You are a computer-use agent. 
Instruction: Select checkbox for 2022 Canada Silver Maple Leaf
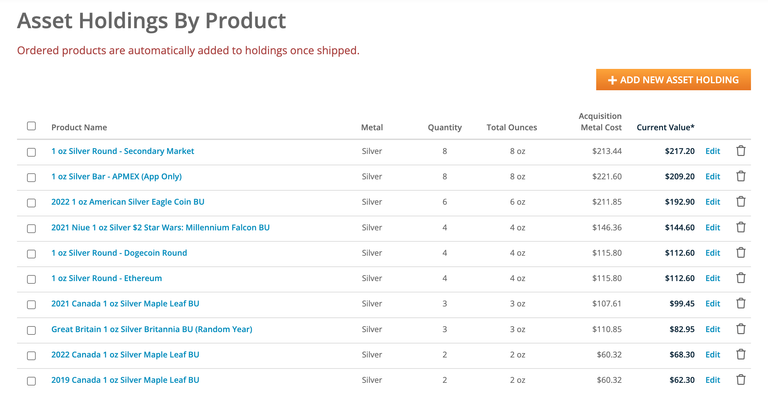pyautogui.click(x=31, y=356)
